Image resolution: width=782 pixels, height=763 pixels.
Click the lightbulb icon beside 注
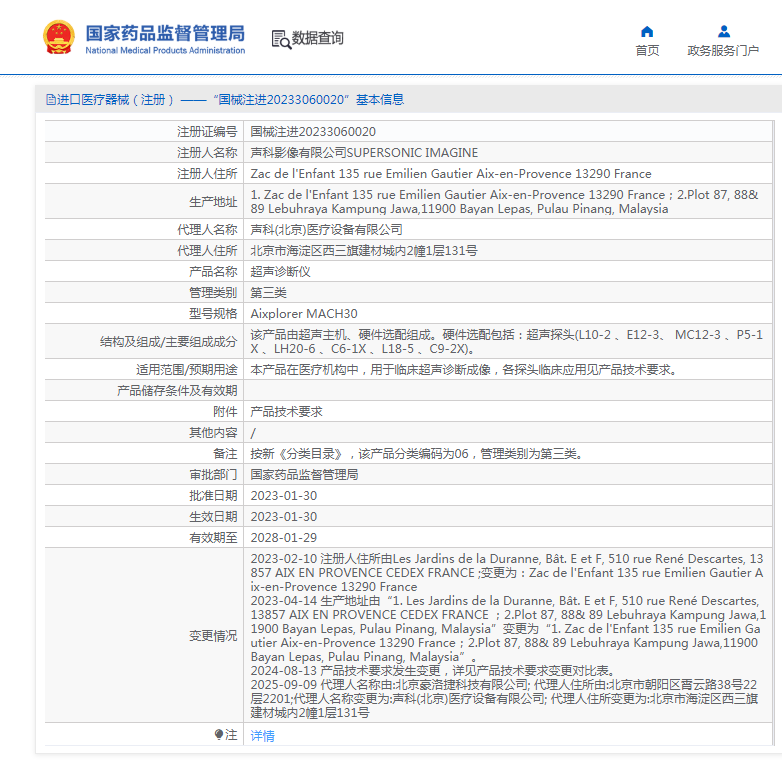(x=219, y=735)
